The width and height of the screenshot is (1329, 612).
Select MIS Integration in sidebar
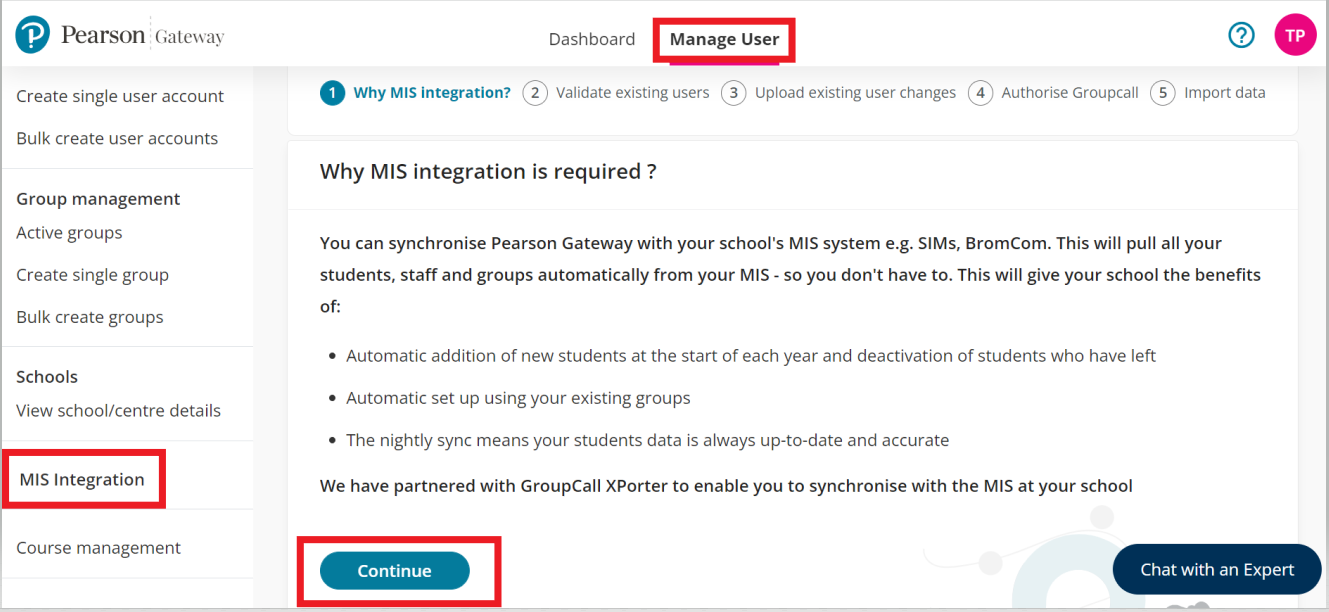click(x=82, y=480)
